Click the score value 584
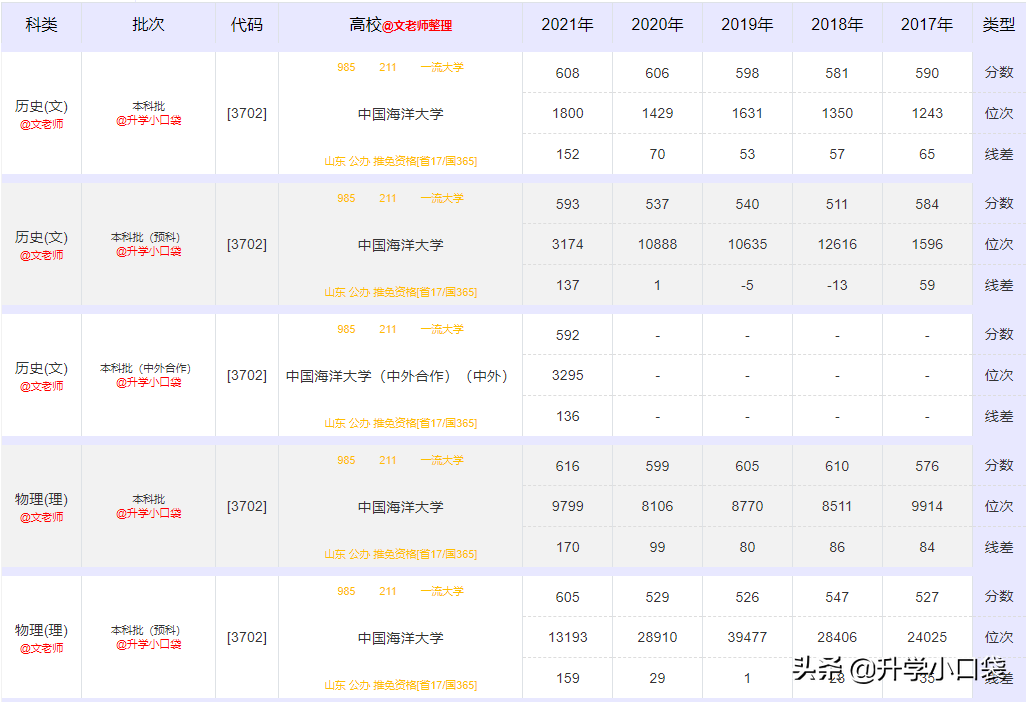 coord(927,204)
